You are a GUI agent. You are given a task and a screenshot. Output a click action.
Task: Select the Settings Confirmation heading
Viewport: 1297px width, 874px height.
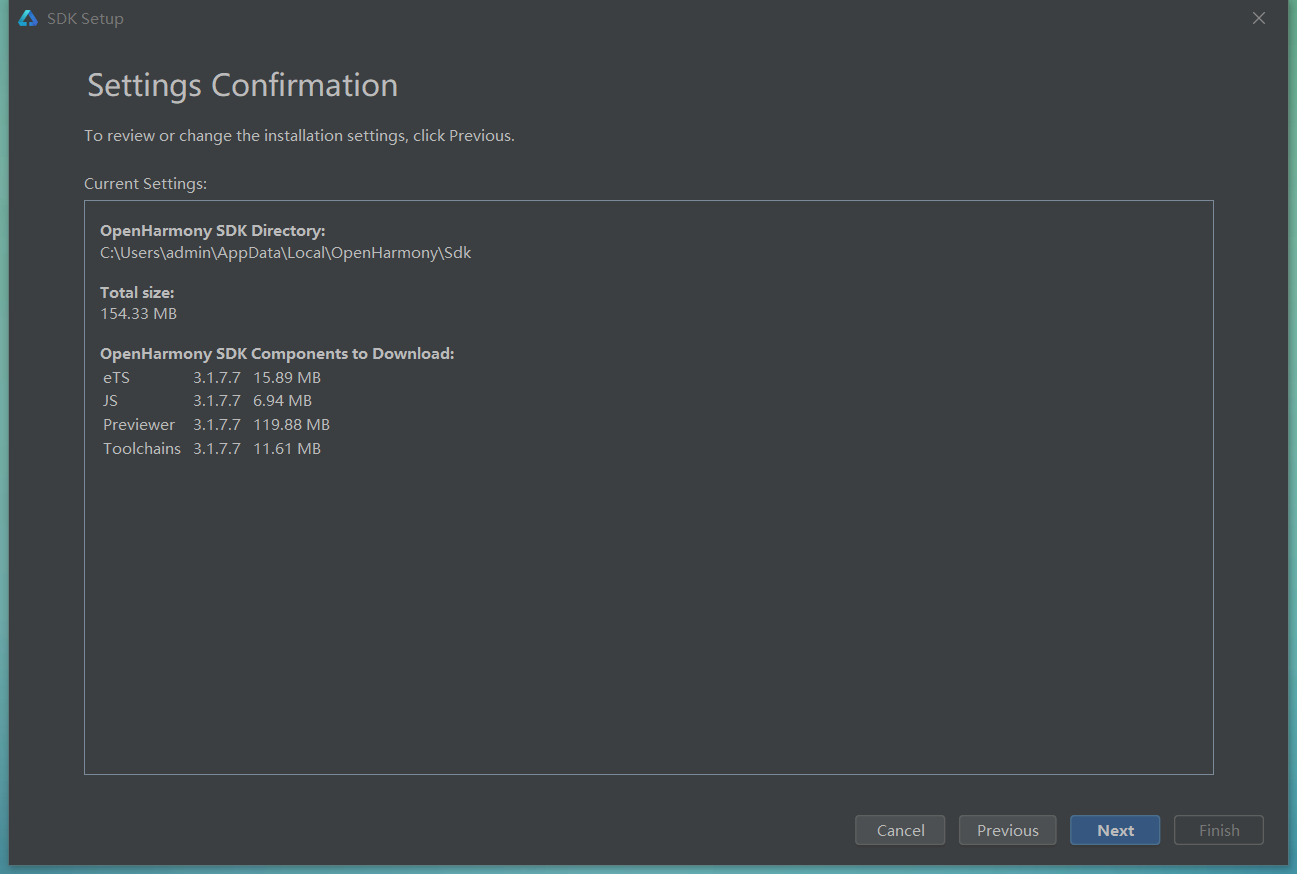243,85
